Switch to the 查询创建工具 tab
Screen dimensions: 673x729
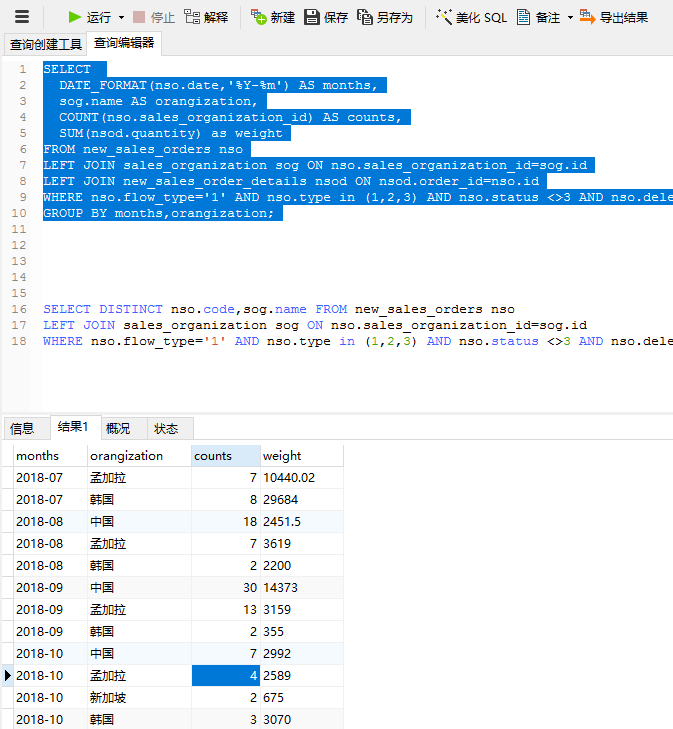45,44
